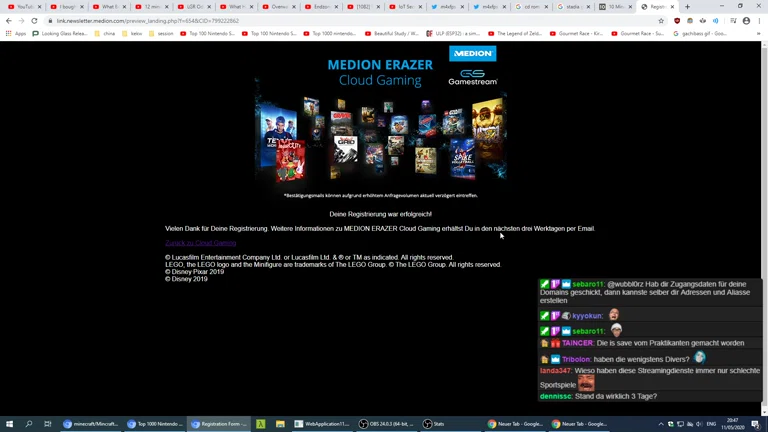Switch to the WebApplication11 taskbar window
The height and width of the screenshot is (432, 768).
pos(322,424)
